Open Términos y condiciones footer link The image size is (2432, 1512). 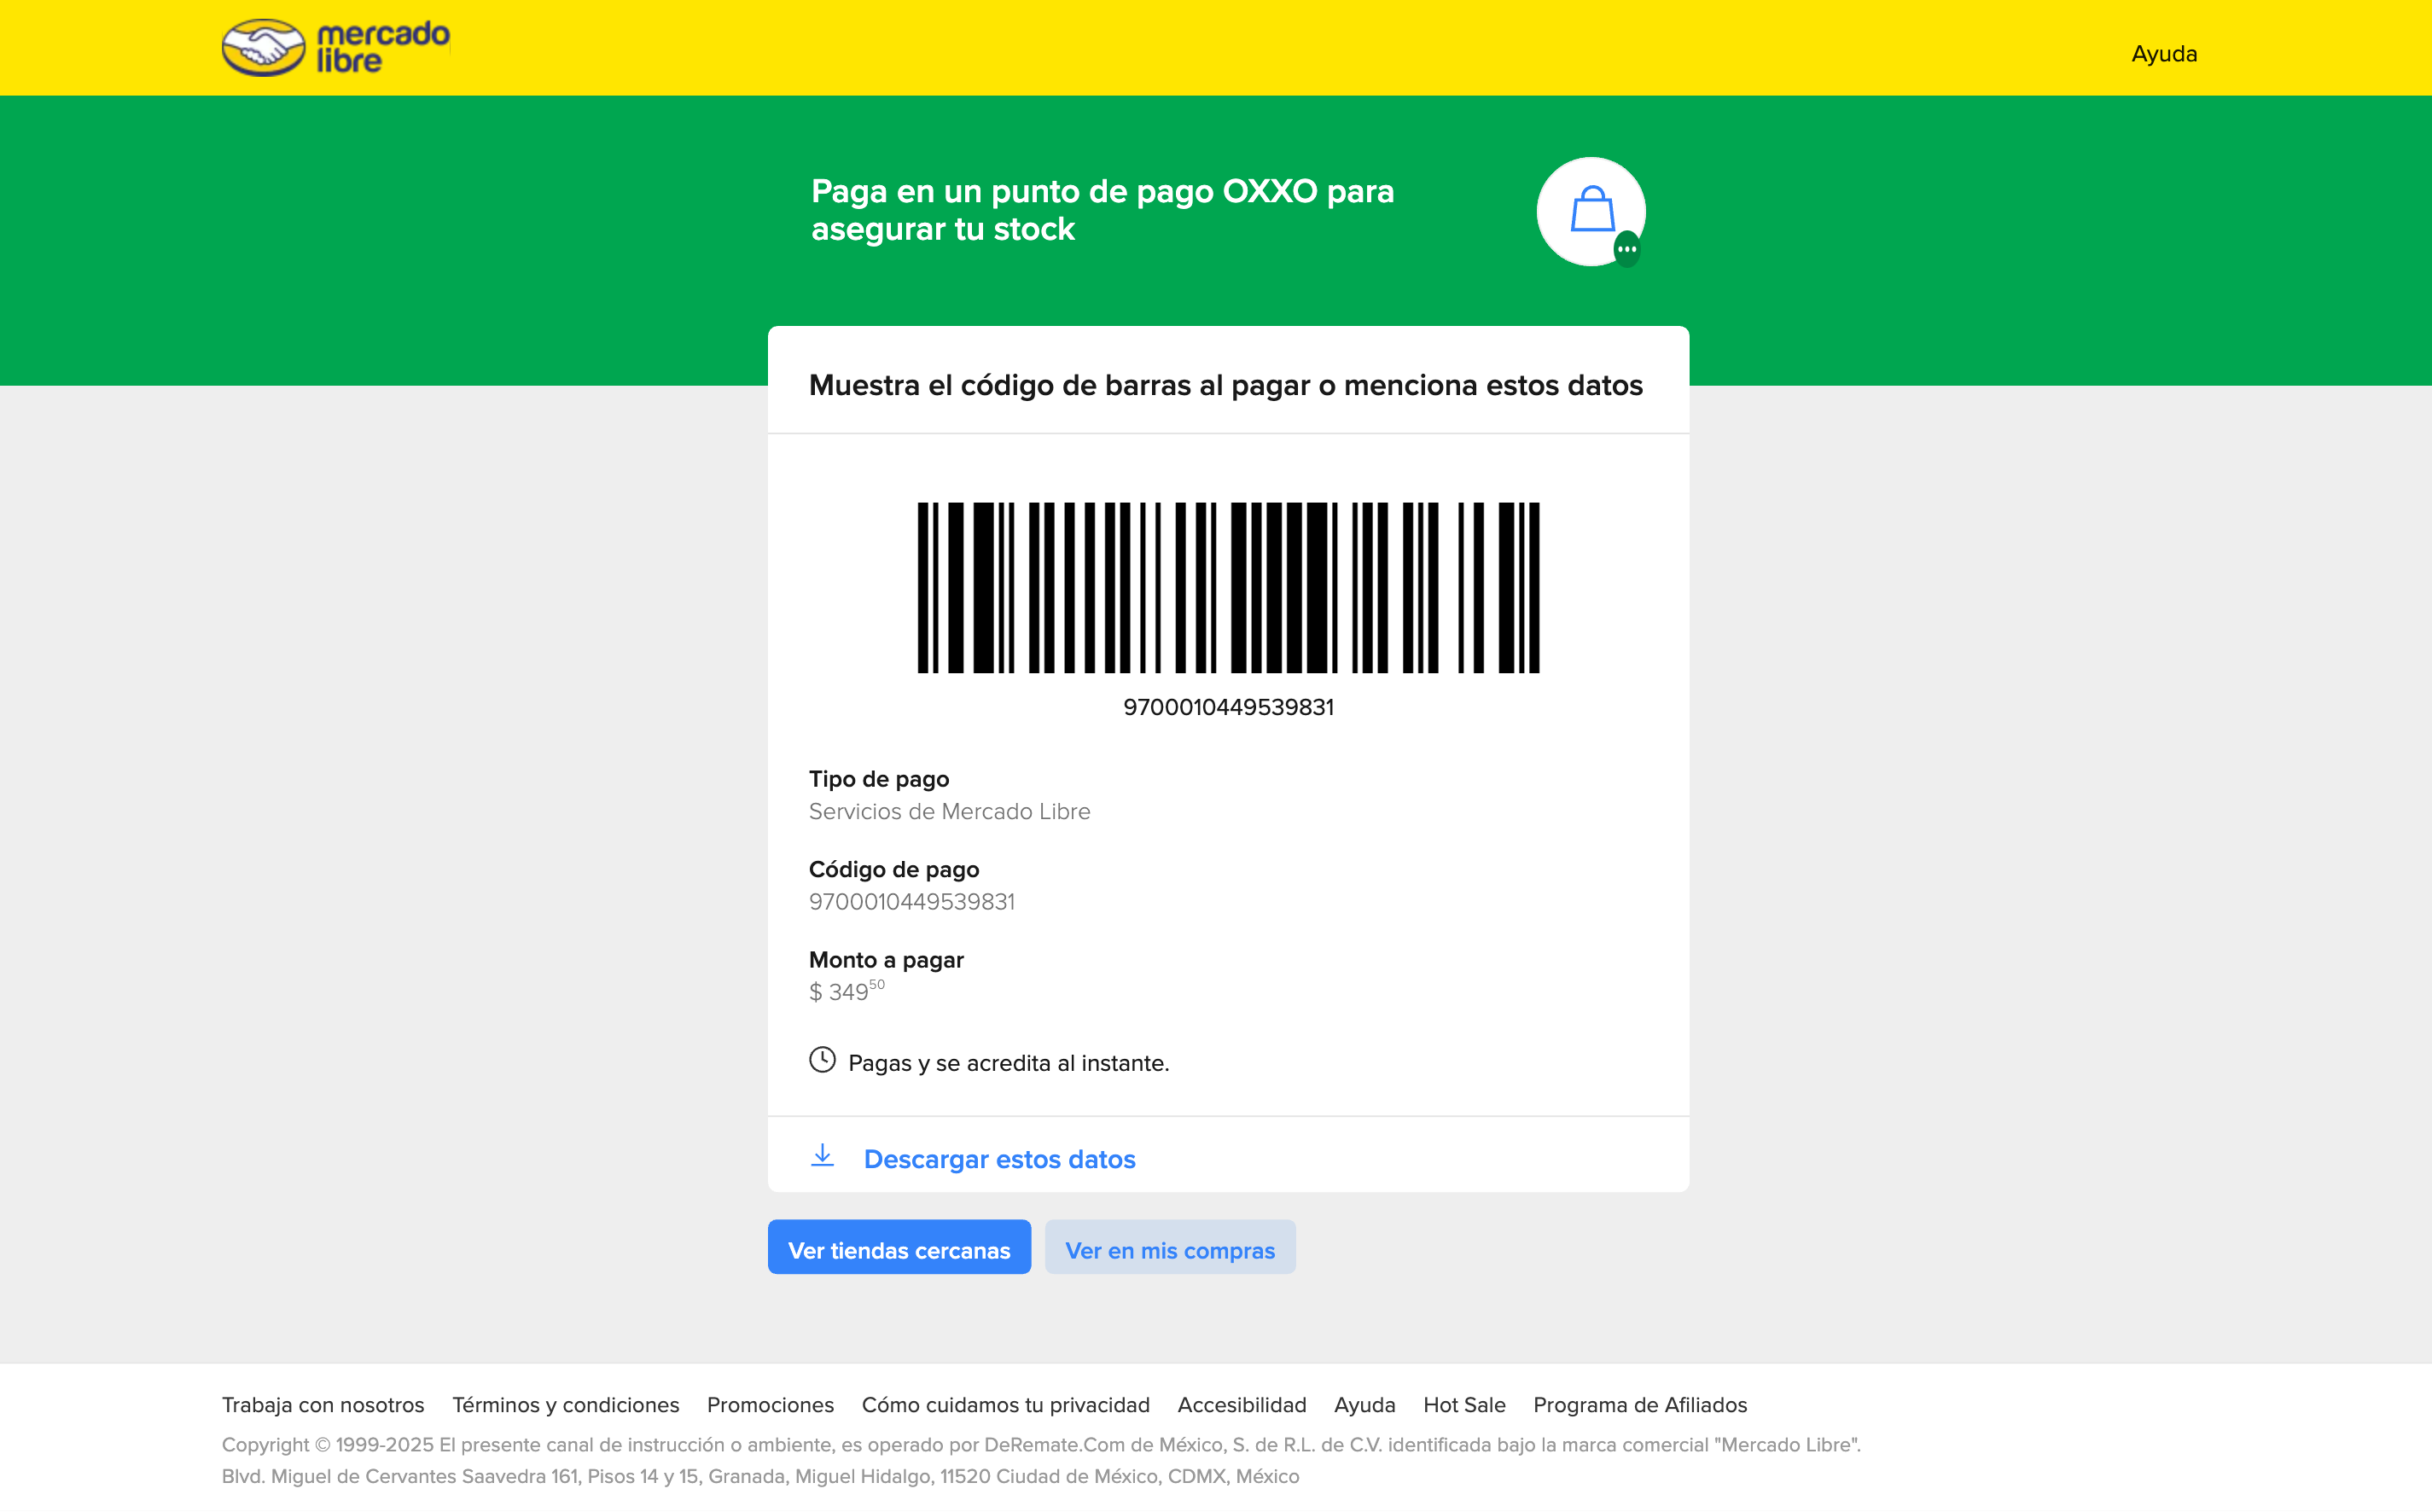tap(565, 1405)
